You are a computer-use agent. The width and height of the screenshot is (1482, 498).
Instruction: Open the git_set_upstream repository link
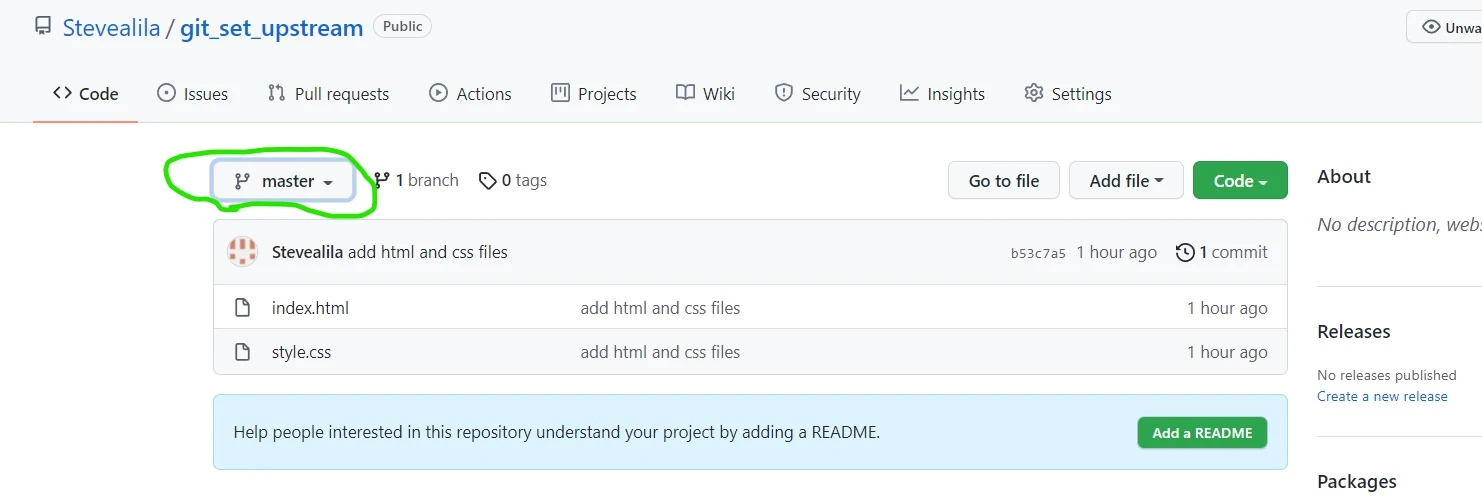pyautogui.click(x=271, y=28)
